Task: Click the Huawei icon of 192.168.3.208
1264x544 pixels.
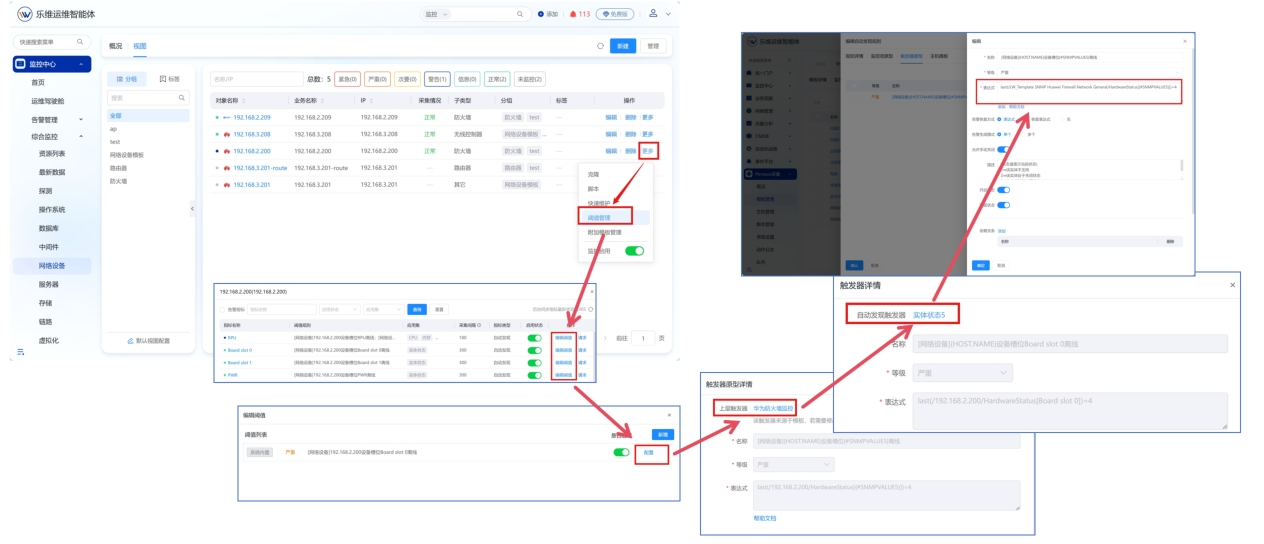Action: (x=227, y=134)
